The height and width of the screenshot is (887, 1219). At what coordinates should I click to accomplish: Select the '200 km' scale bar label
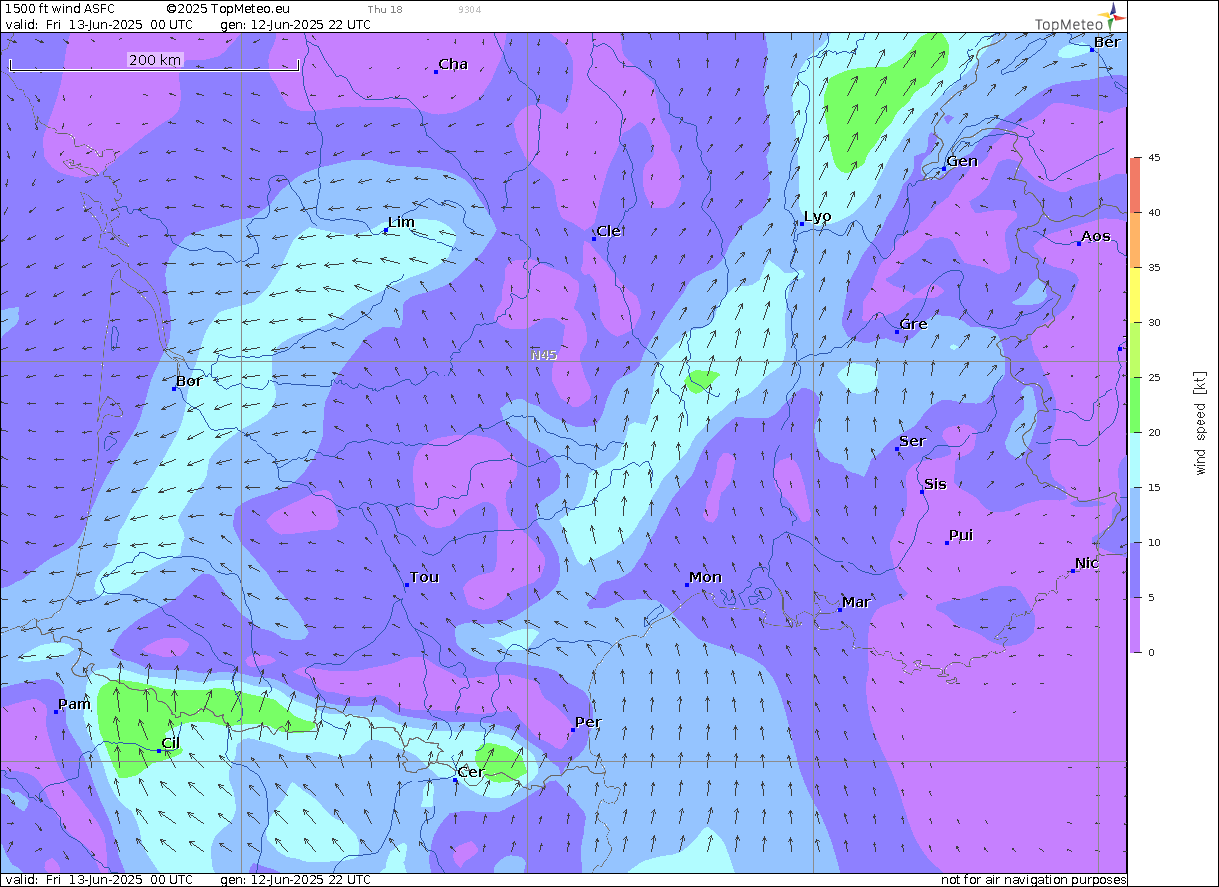(x=155, y=60)
